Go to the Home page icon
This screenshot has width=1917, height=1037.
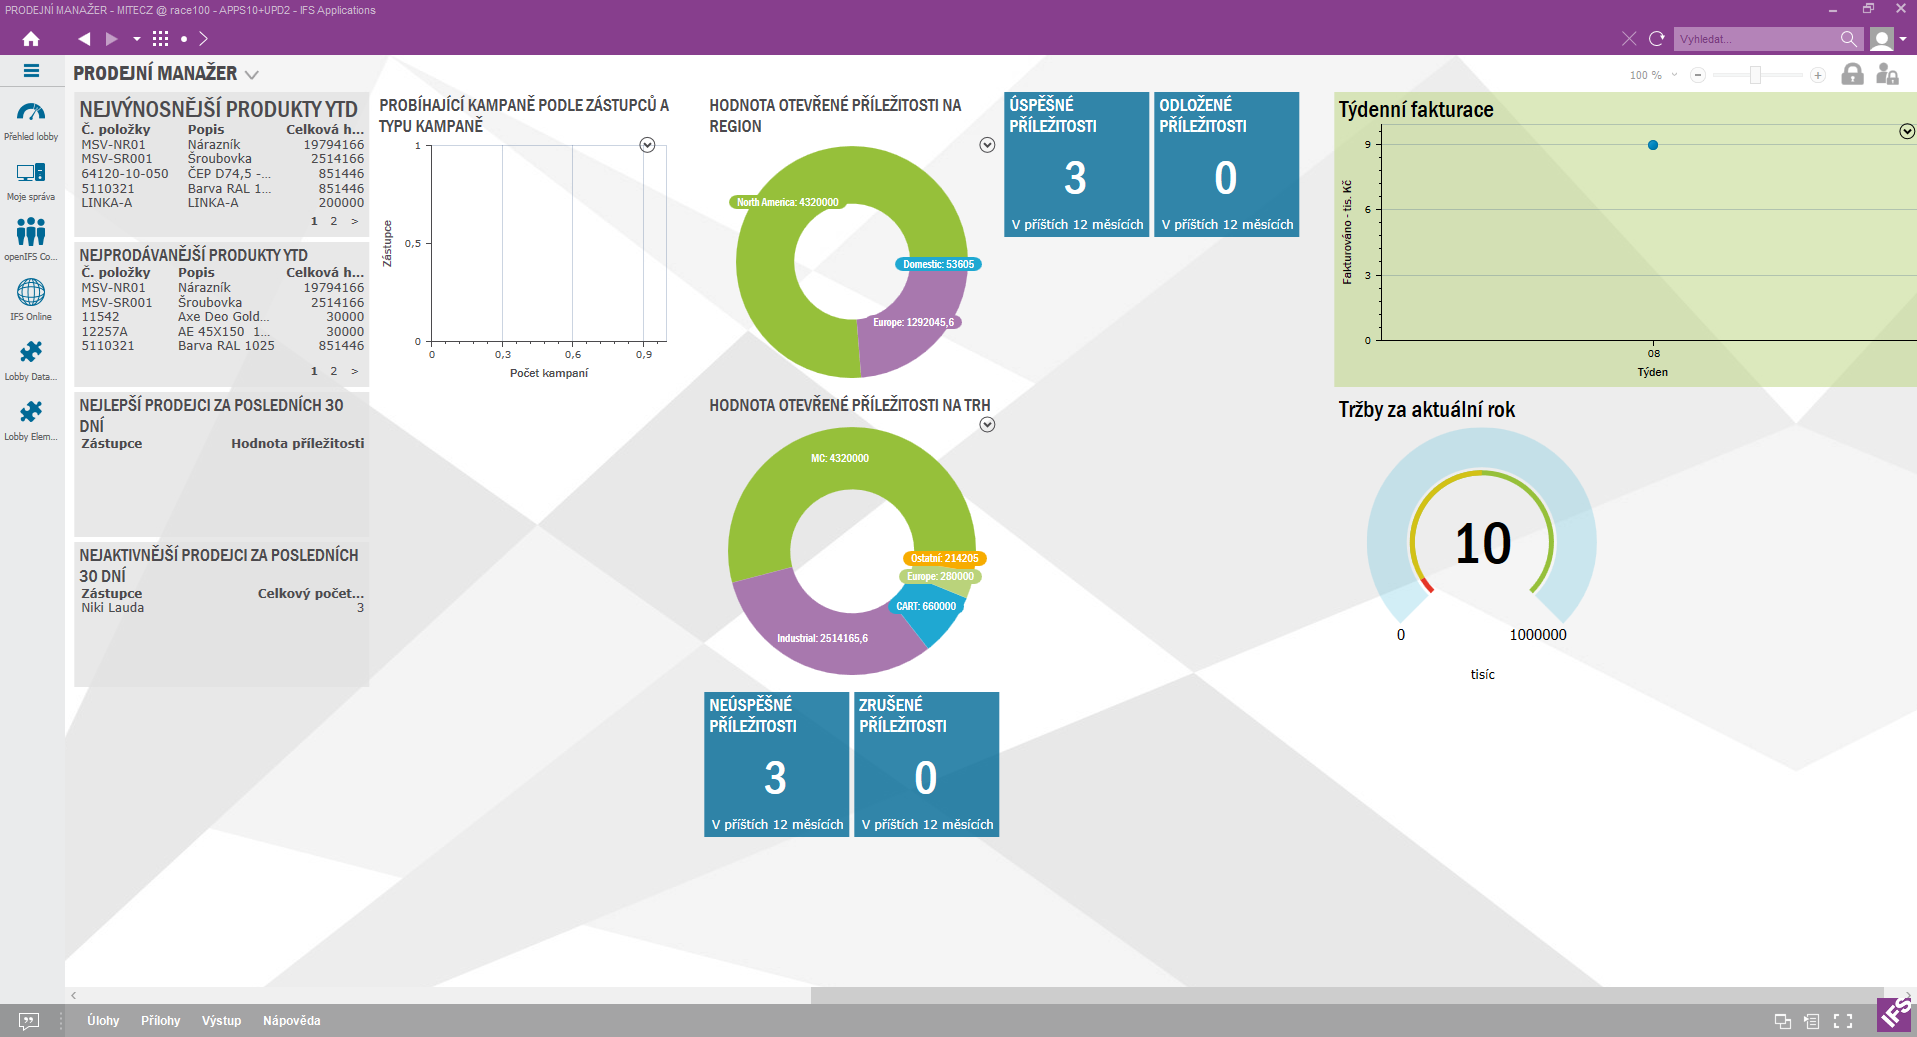click(31, 39)
